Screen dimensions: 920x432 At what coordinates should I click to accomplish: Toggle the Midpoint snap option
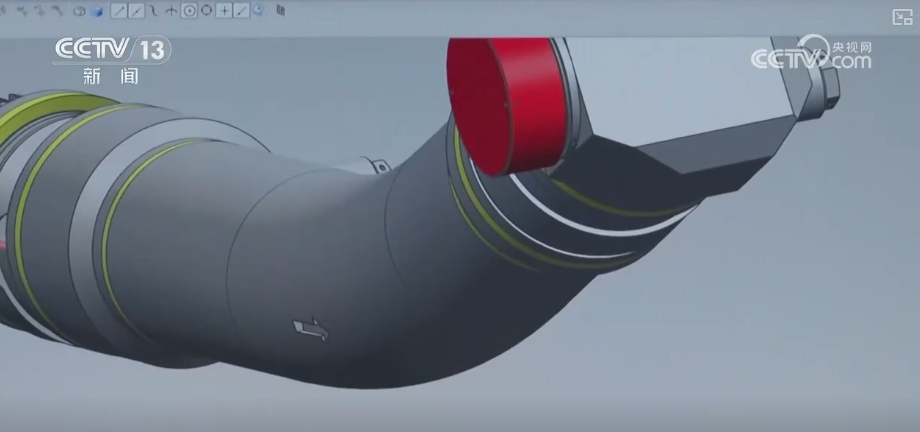(x=137, y=11)
